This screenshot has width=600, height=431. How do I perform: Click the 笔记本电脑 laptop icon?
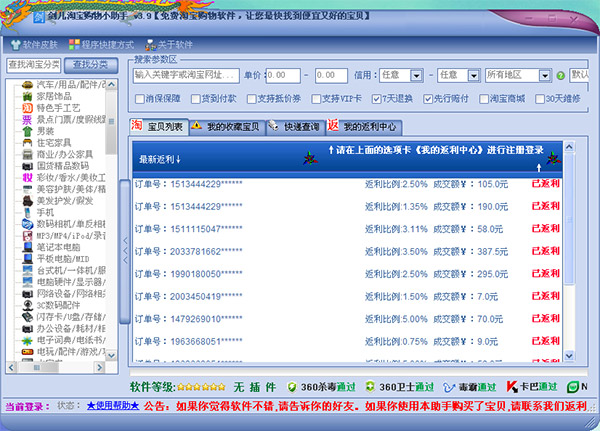[x=27, y=247]
